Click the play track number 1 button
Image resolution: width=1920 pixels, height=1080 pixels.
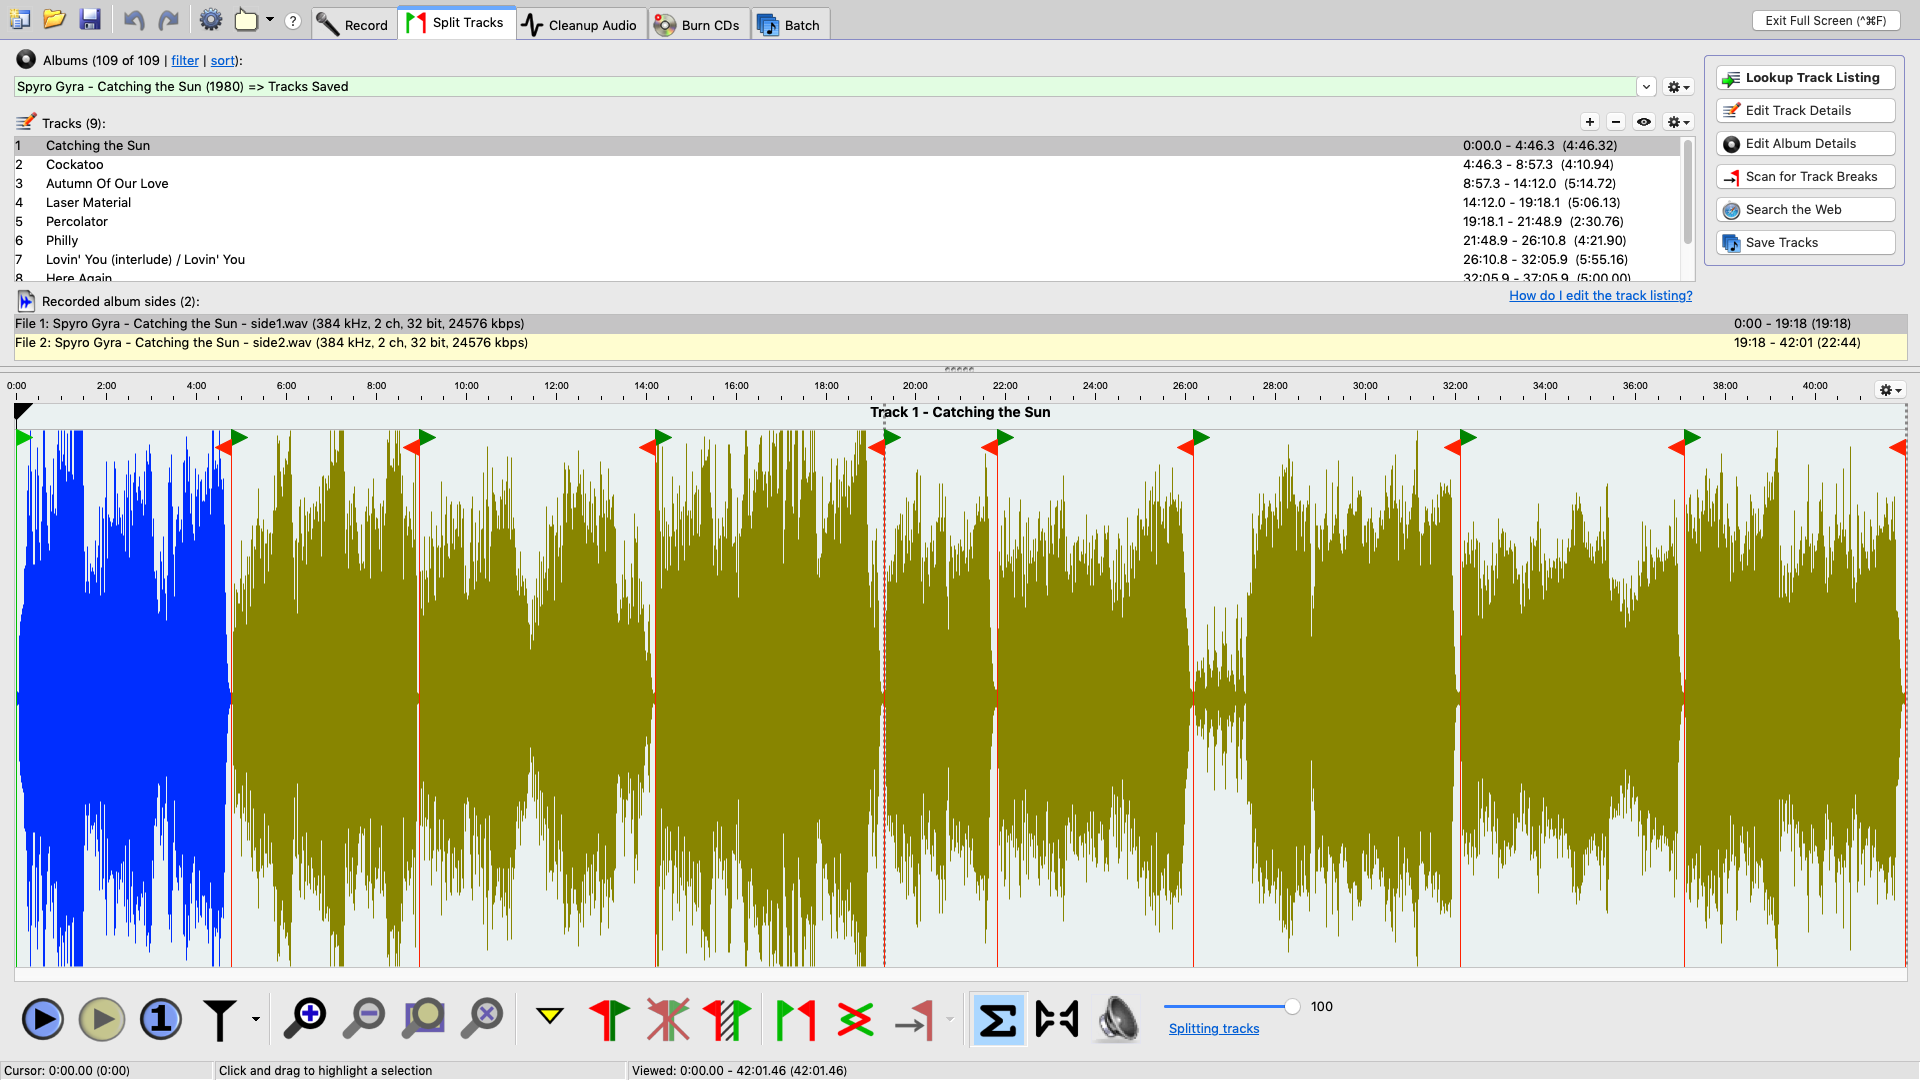tap(160, 1019)
